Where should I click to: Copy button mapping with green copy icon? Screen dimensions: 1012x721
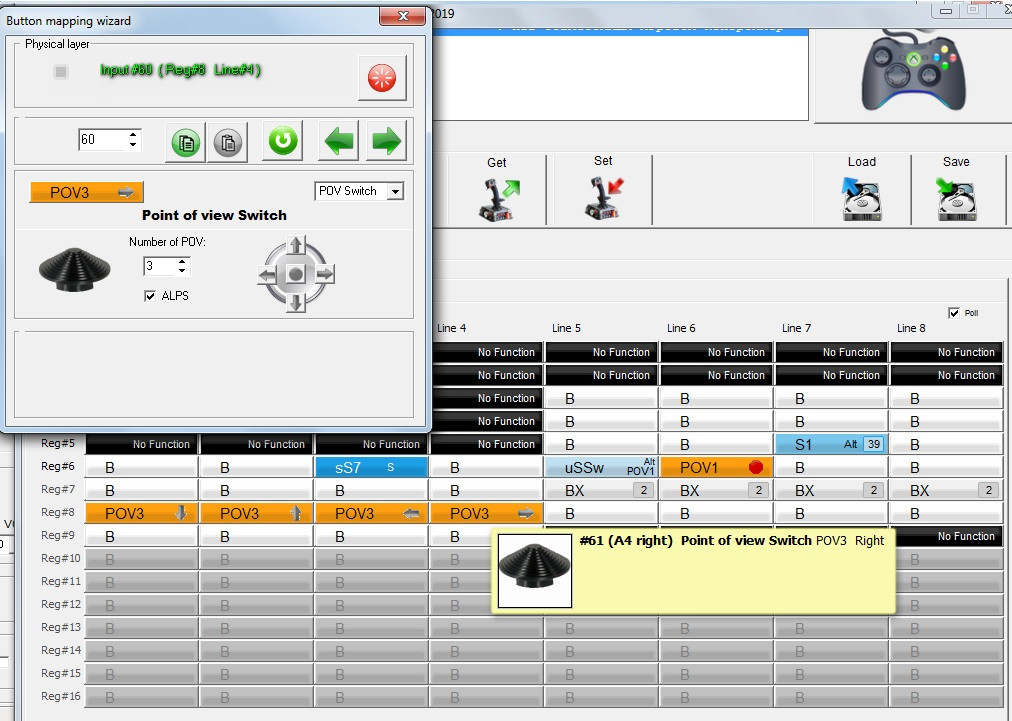186,142
